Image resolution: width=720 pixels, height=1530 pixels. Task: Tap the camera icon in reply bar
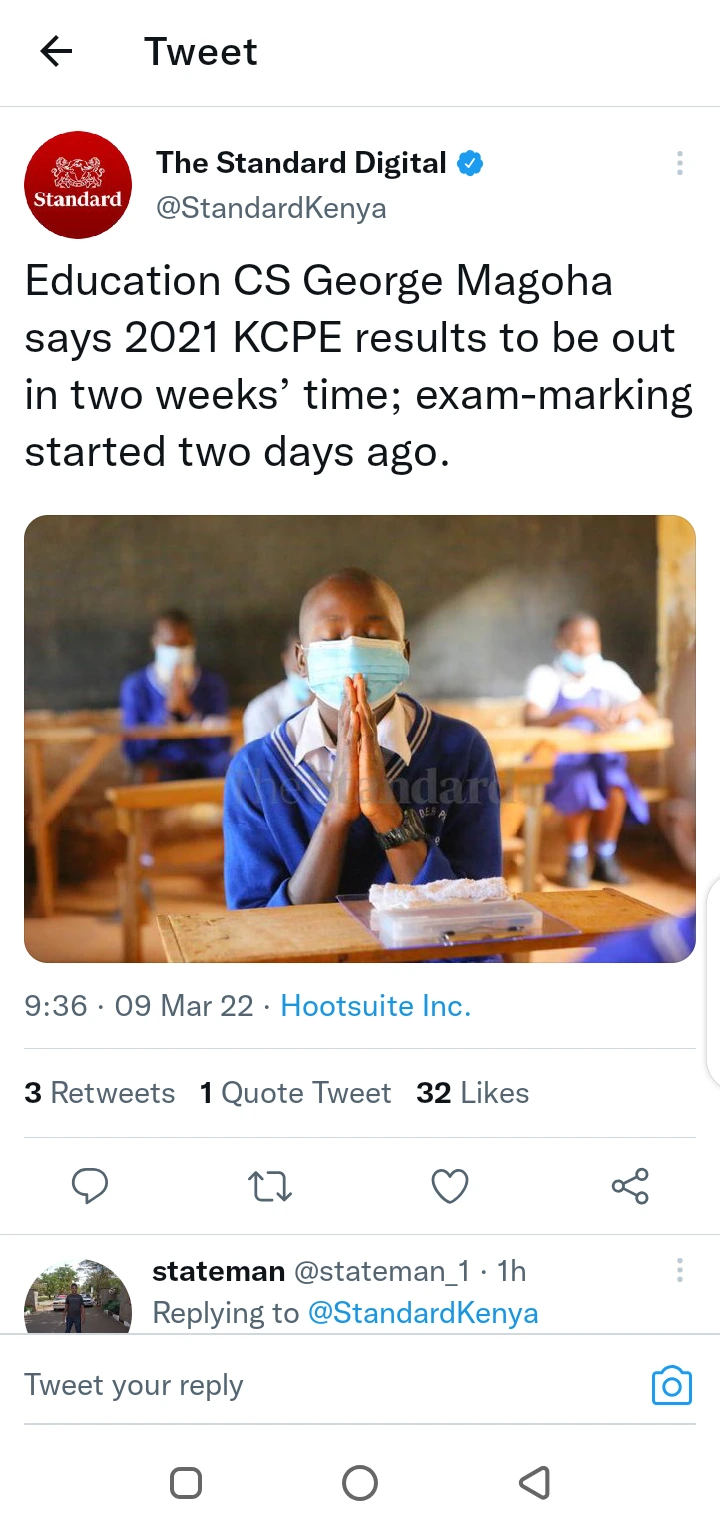click(x=672, y=1386)
